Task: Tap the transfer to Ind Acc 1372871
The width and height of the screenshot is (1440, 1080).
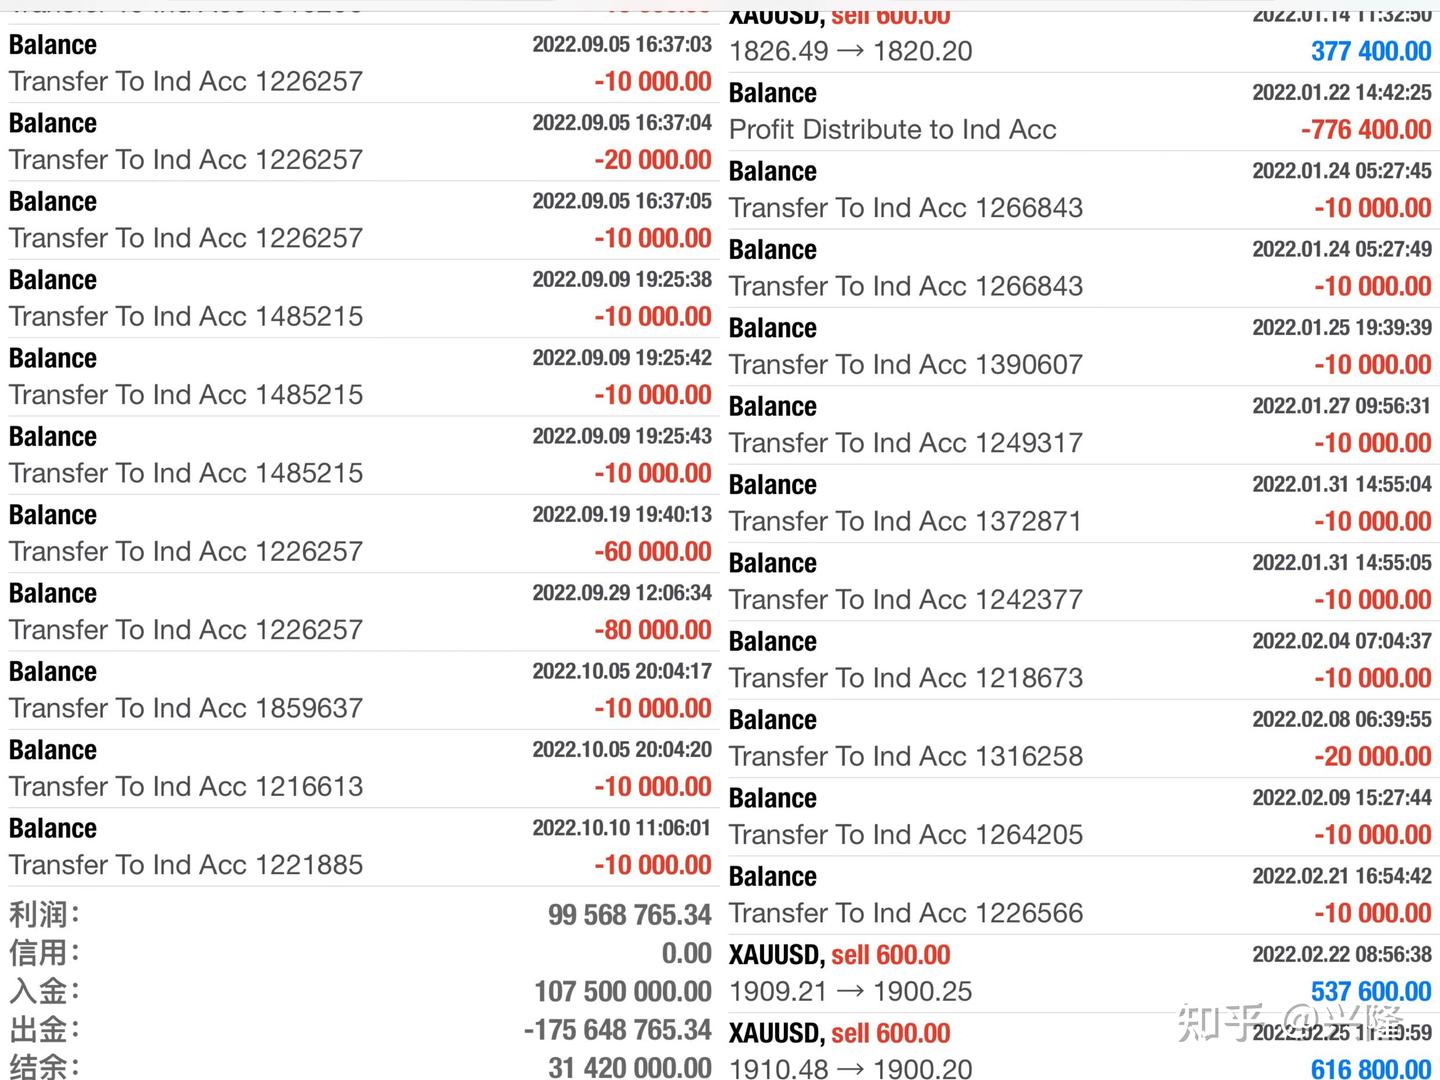Action: [906, 521]
